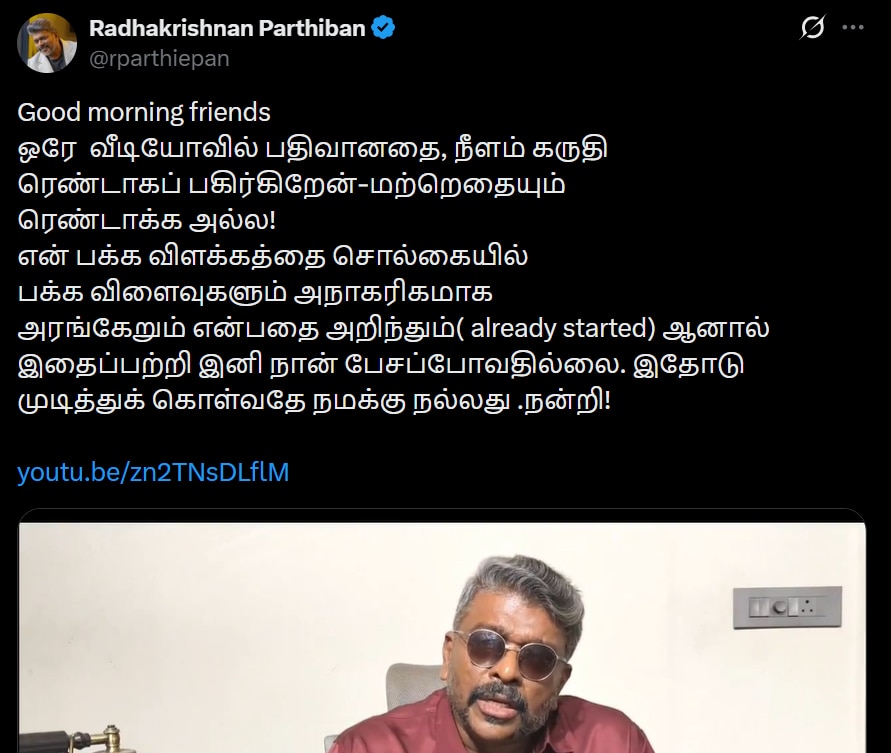Click the Tamil line containing அல்ல!
891x753 pixels.
coord(147,221)
